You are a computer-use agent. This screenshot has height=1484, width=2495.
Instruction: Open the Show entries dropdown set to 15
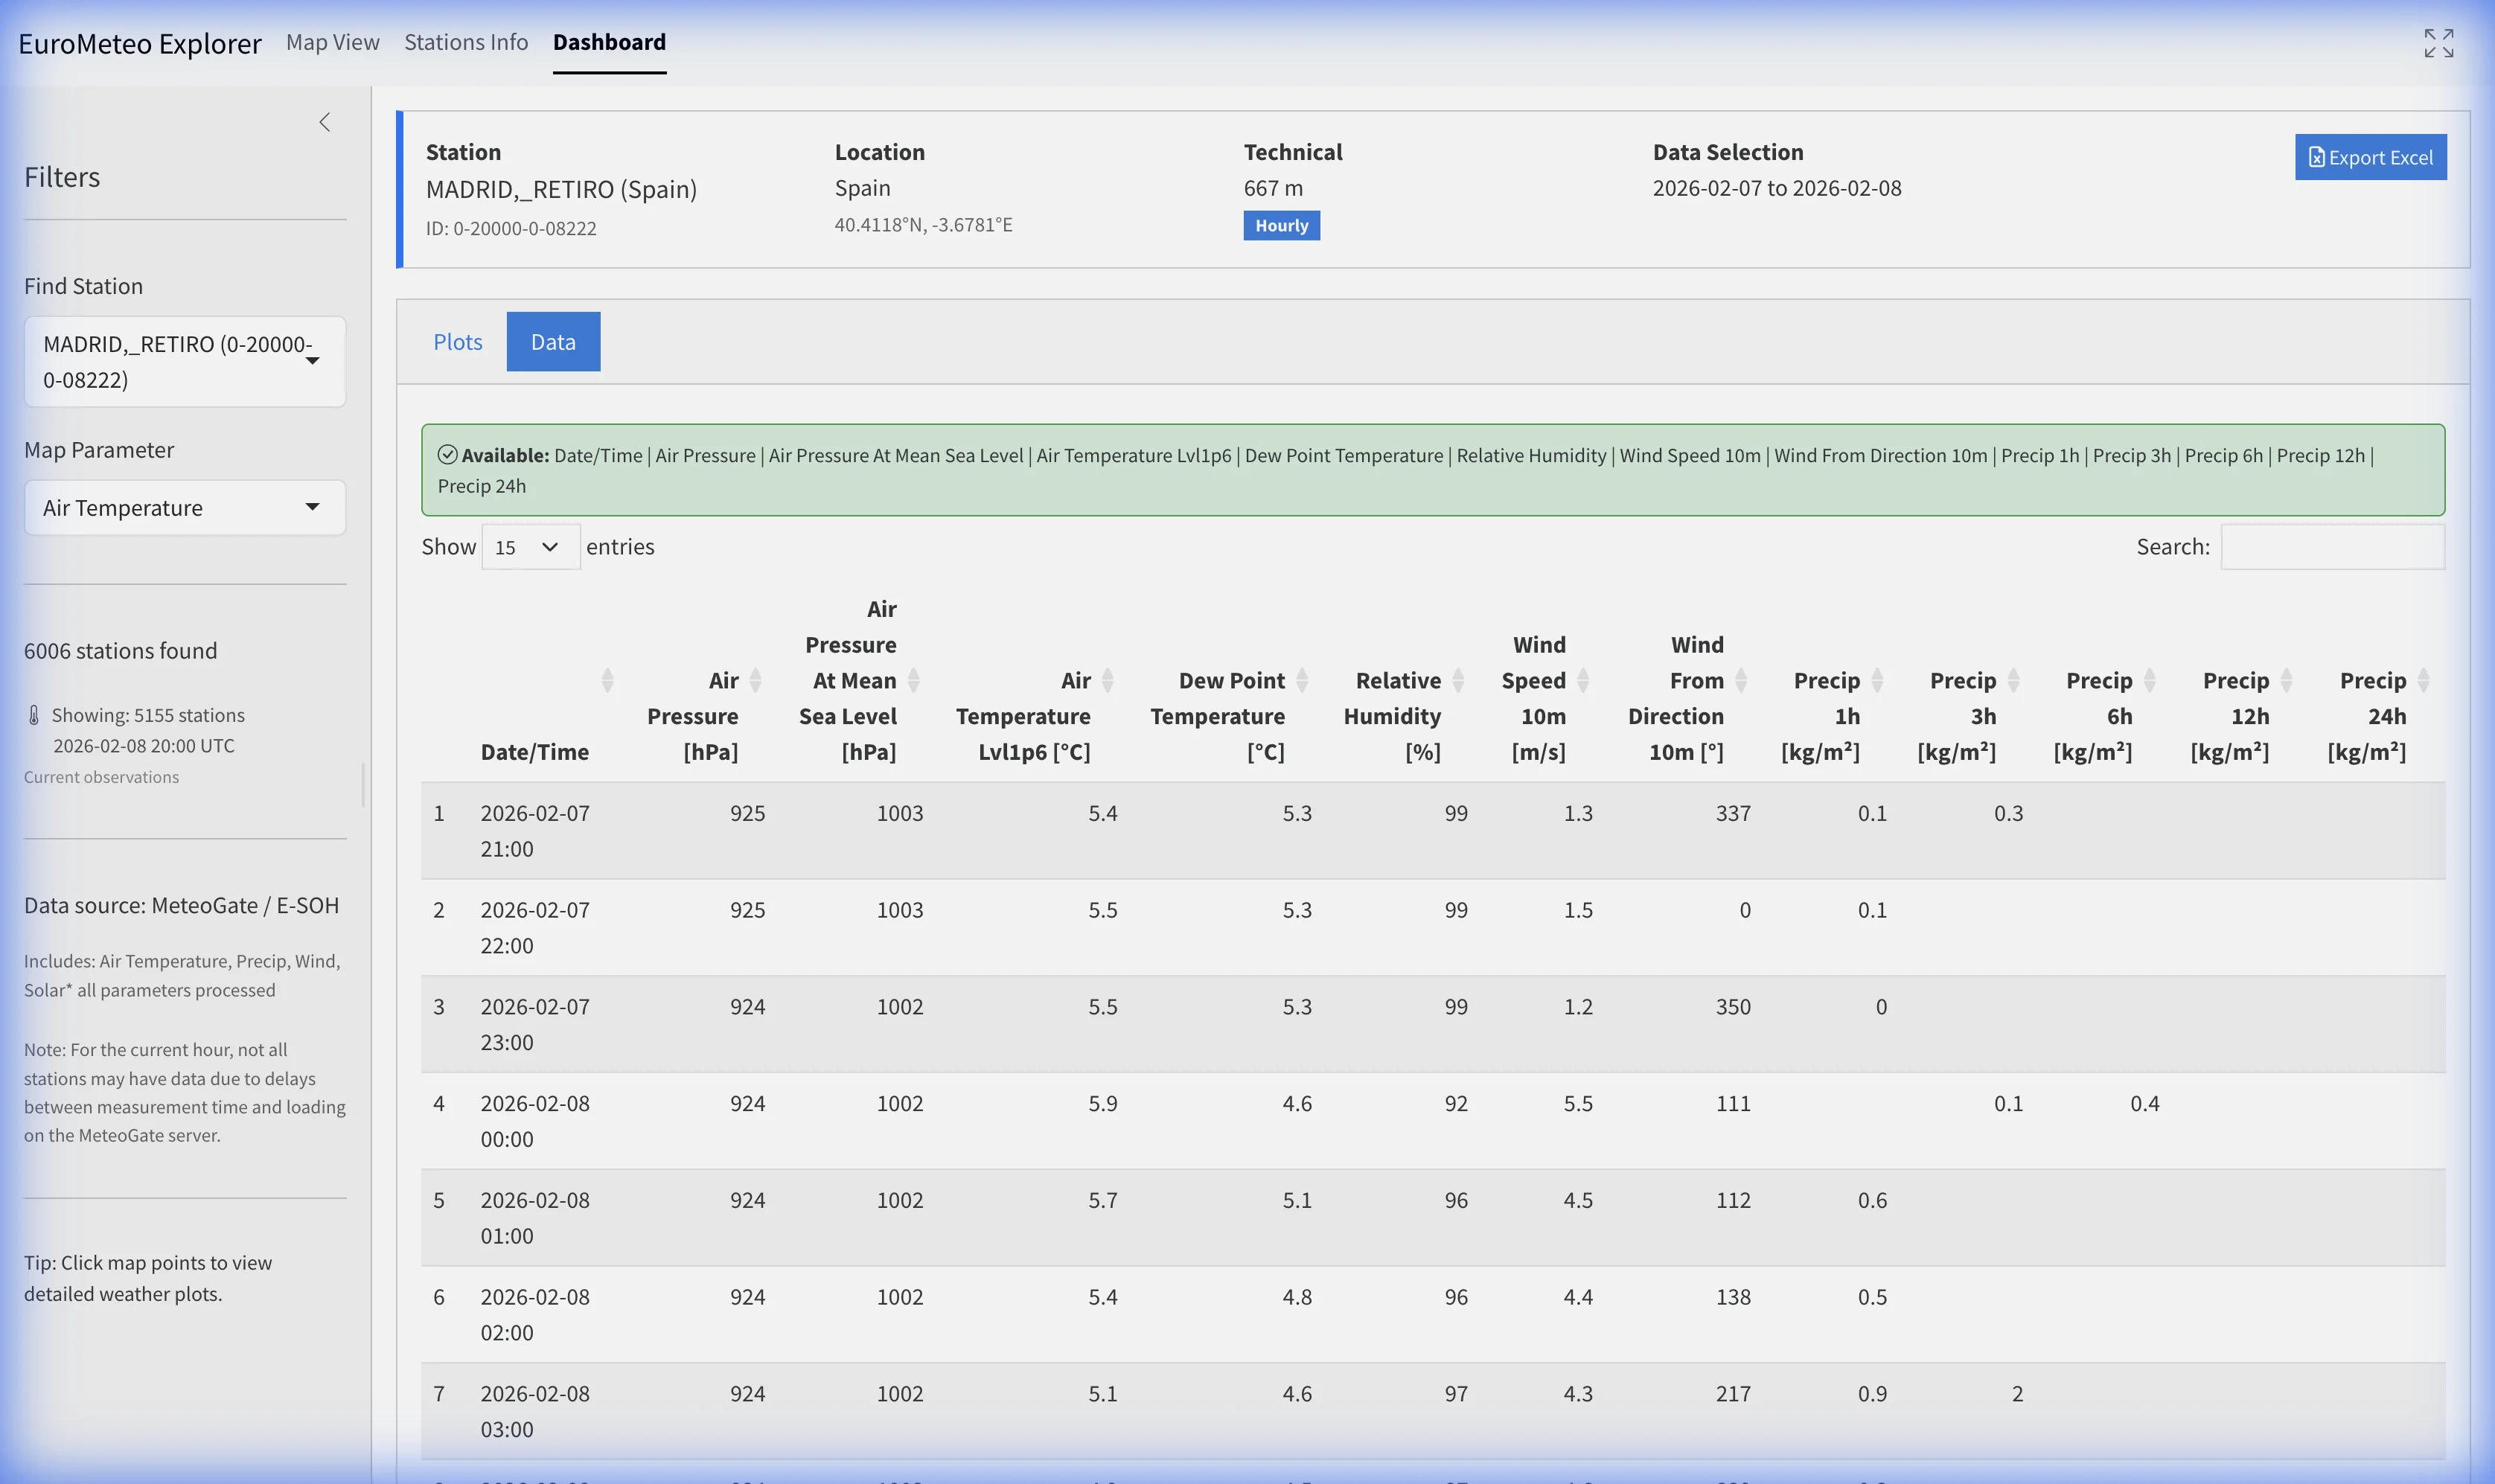[529, 546]
